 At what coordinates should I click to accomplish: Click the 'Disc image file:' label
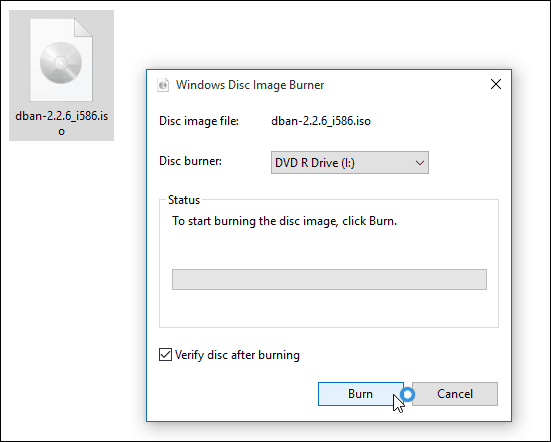[x=199, y=121]
